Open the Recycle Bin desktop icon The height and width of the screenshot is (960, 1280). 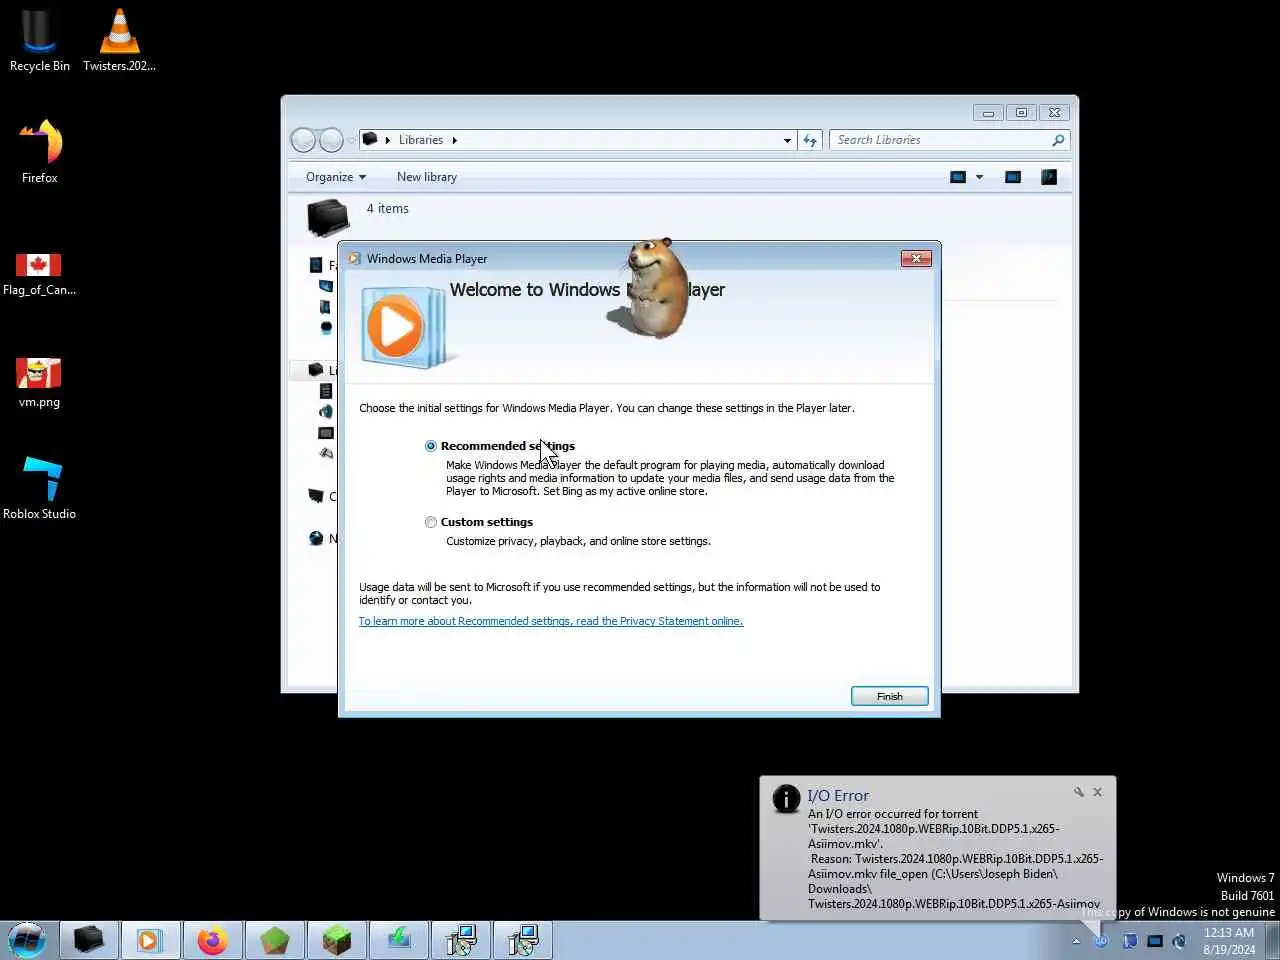tap(39, 40)
